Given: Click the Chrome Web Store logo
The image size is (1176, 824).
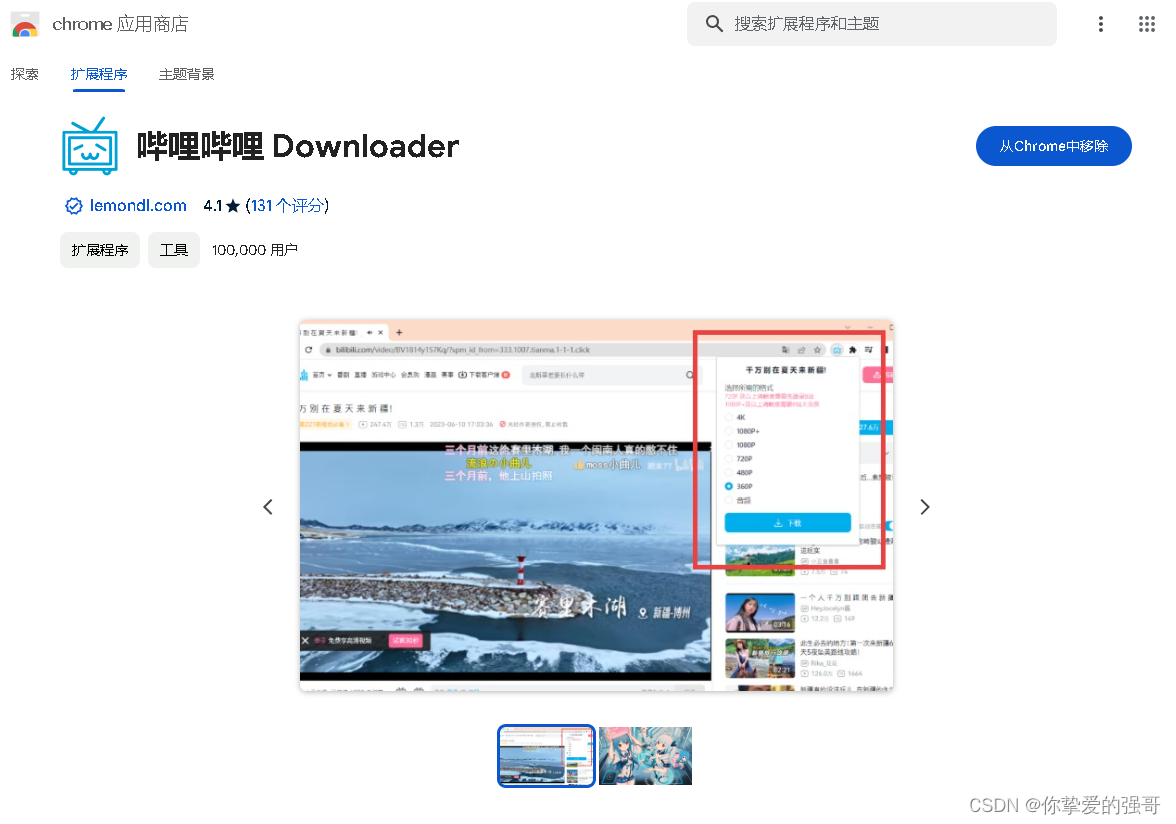Looking at the screenshot, I should click(25, 25).
